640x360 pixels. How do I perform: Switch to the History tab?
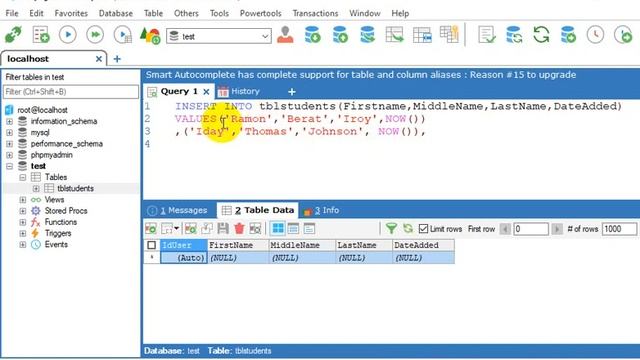239,91
